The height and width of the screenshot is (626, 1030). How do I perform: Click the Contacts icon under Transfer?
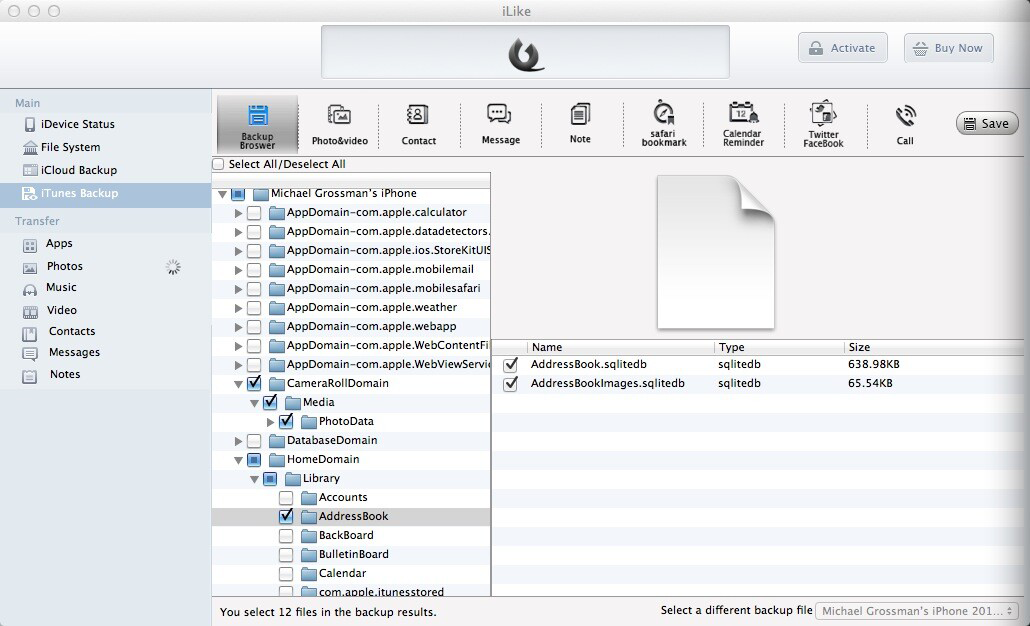[x=30, y=334]
